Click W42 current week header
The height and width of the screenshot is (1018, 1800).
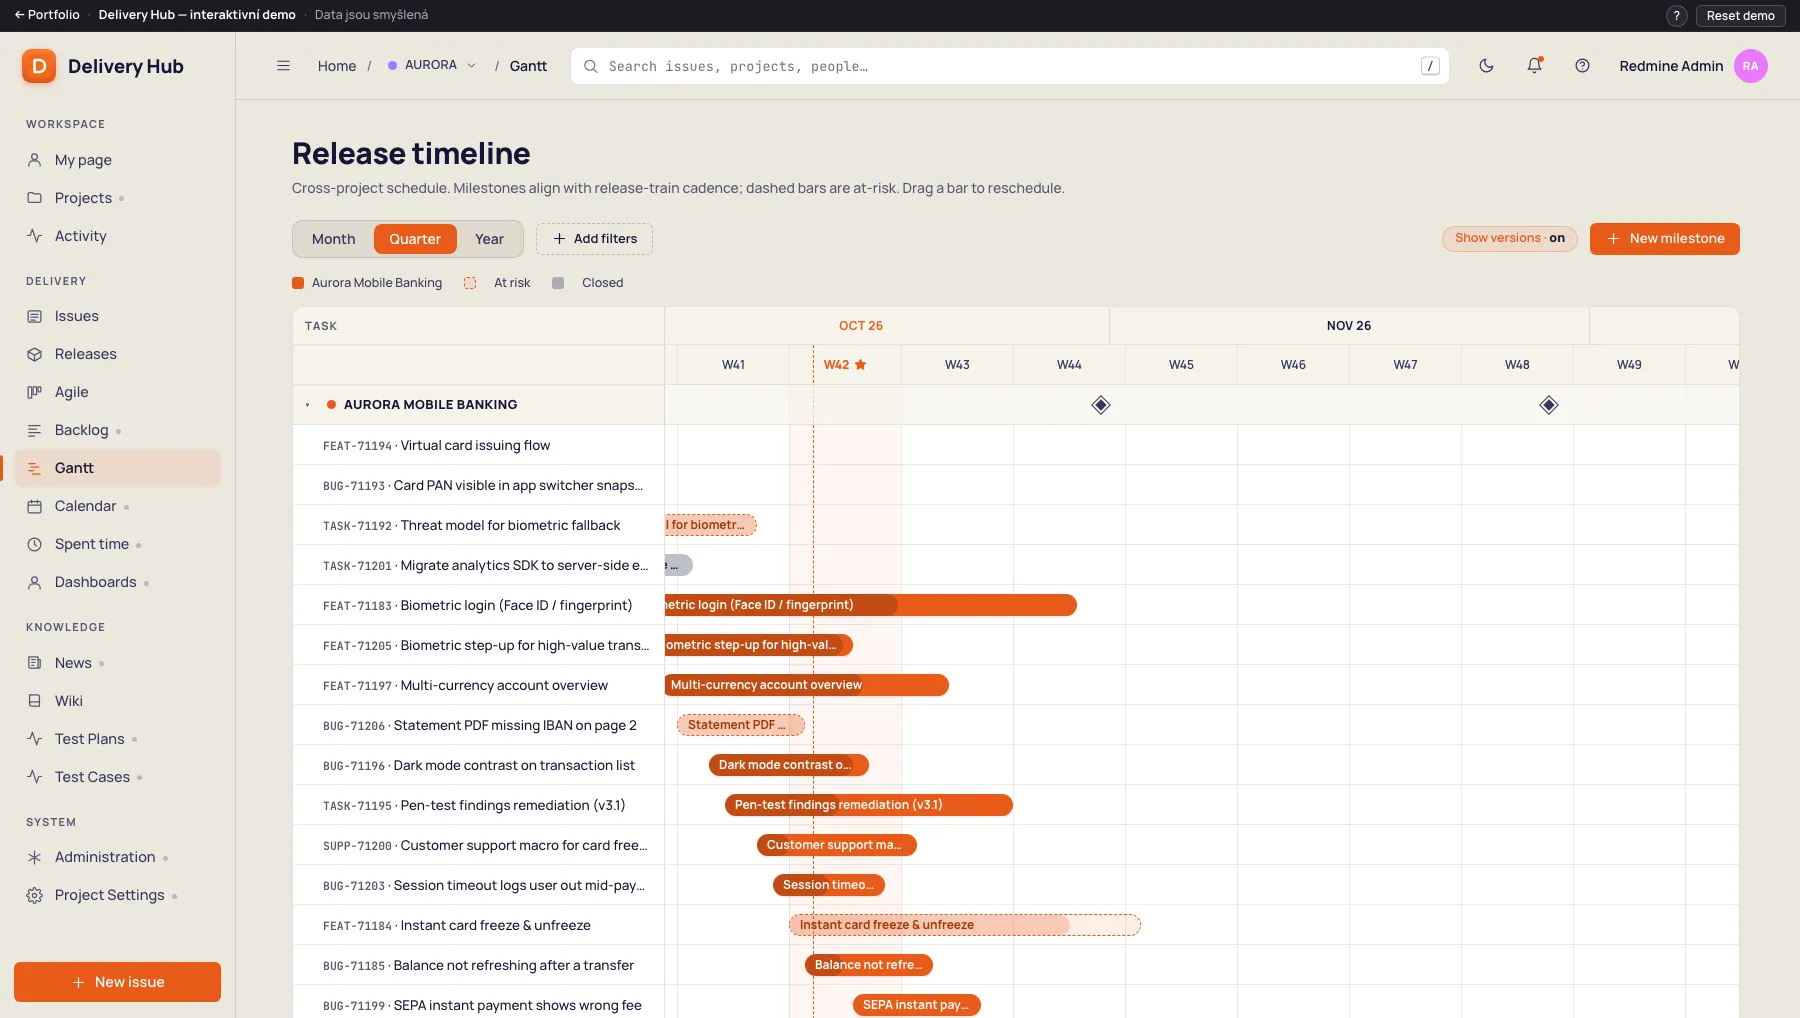[x=845, y=365]
